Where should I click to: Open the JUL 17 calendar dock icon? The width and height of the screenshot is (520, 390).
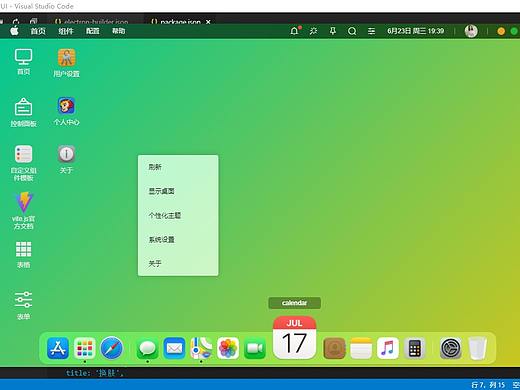click(x=294, y=337)
